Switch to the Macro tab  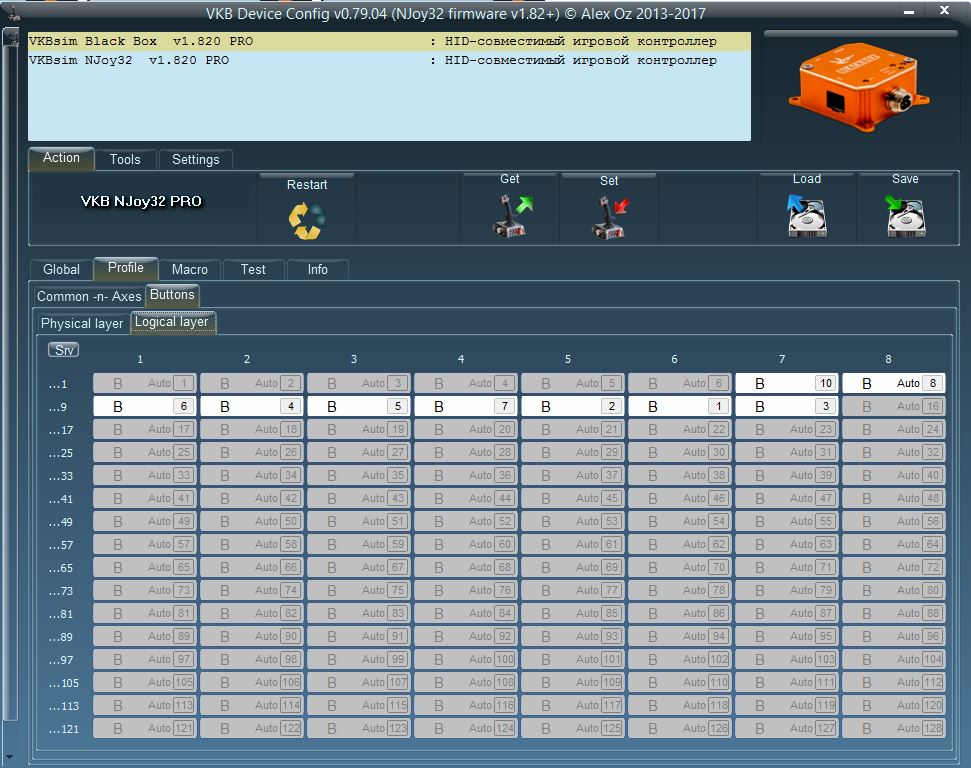pos(189,269)
